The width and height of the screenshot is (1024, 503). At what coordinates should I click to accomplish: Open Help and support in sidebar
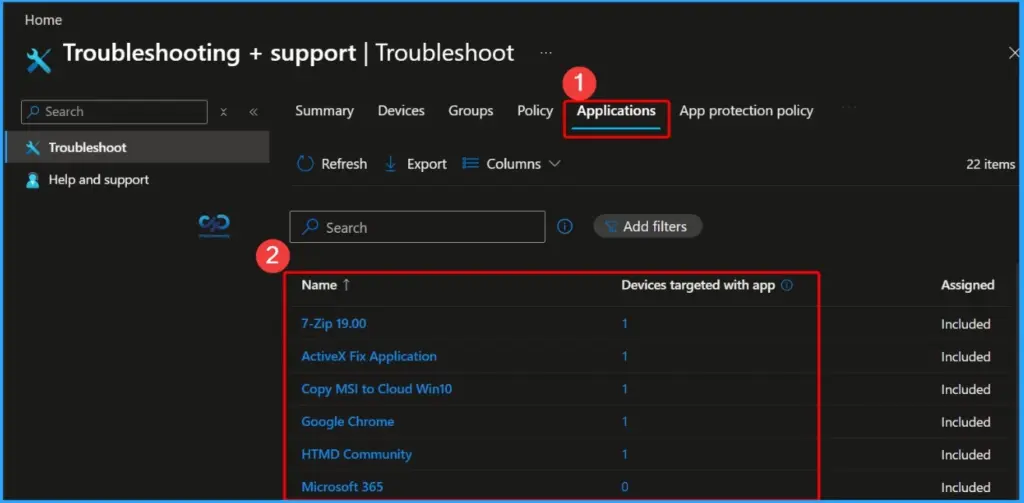point(98,180)
